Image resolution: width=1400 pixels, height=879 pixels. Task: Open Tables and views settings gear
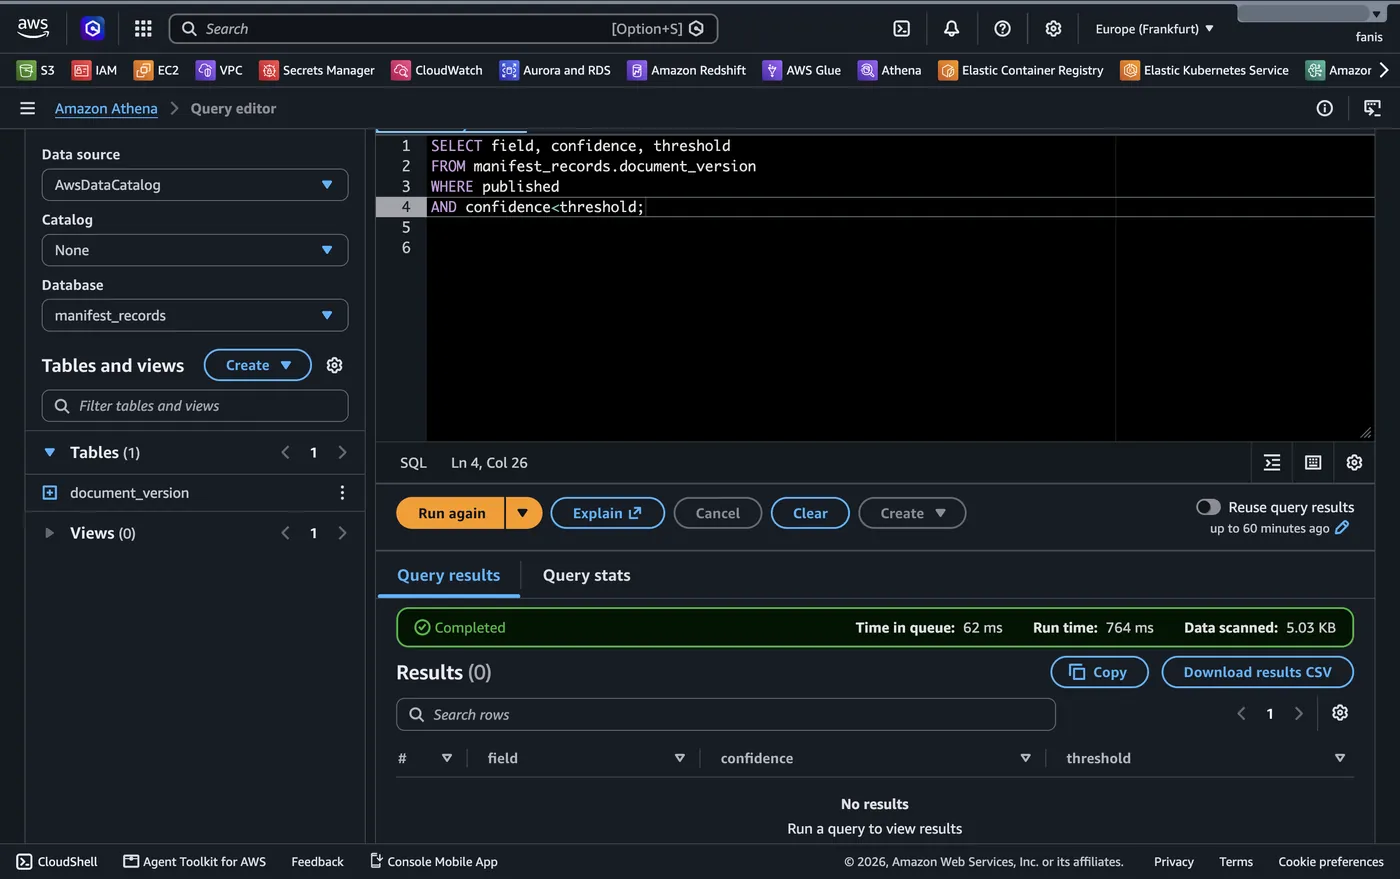tap(334, 365)
